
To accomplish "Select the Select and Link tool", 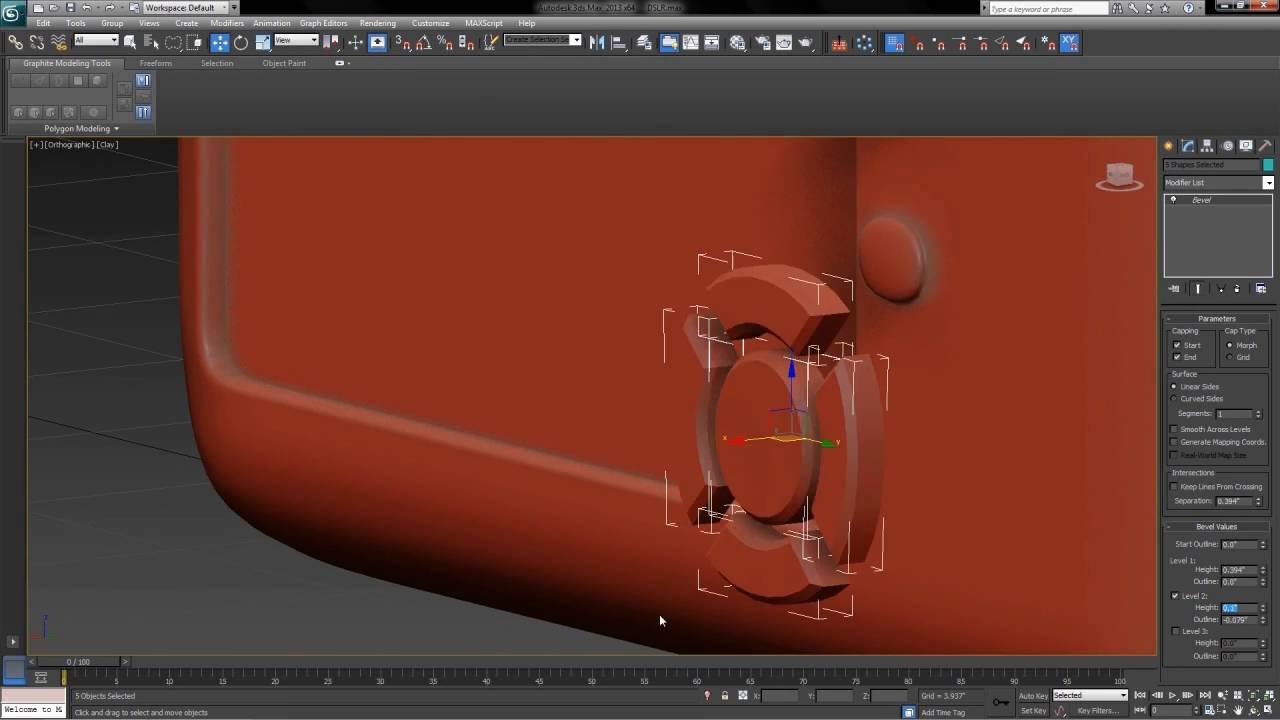I will [15, 42].
